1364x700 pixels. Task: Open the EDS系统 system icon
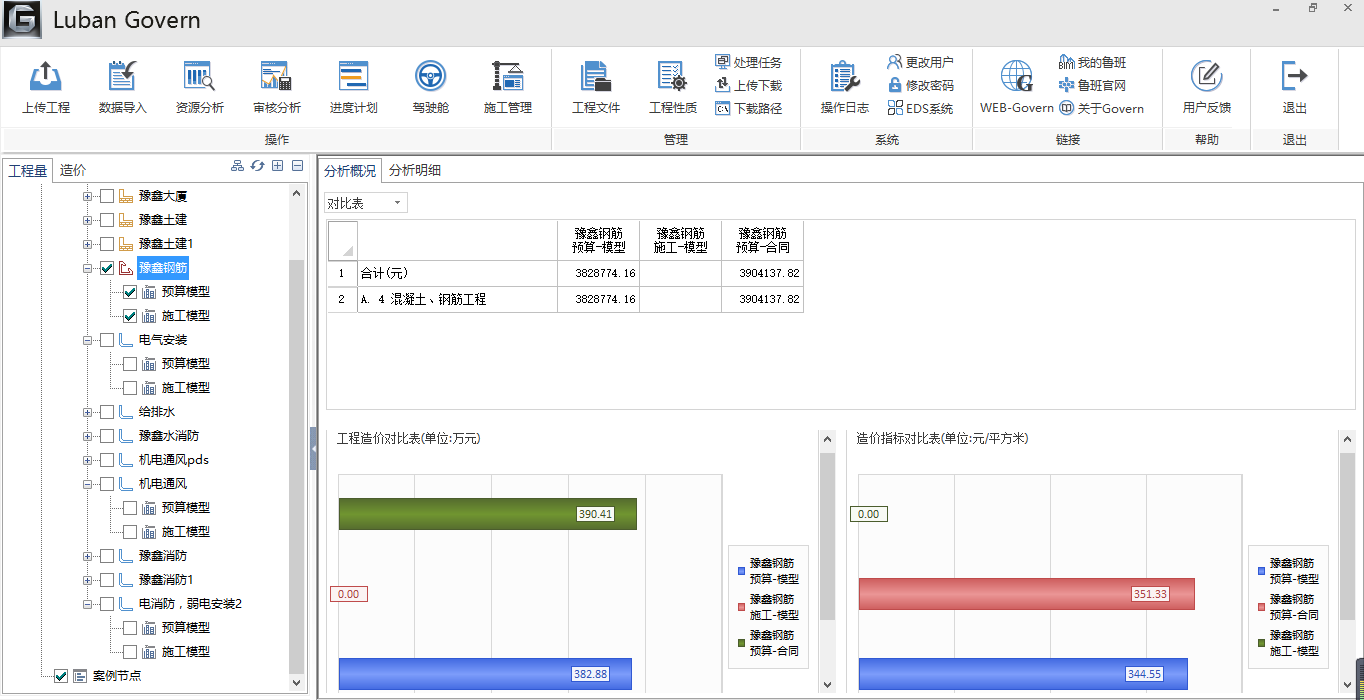[895, 108]
